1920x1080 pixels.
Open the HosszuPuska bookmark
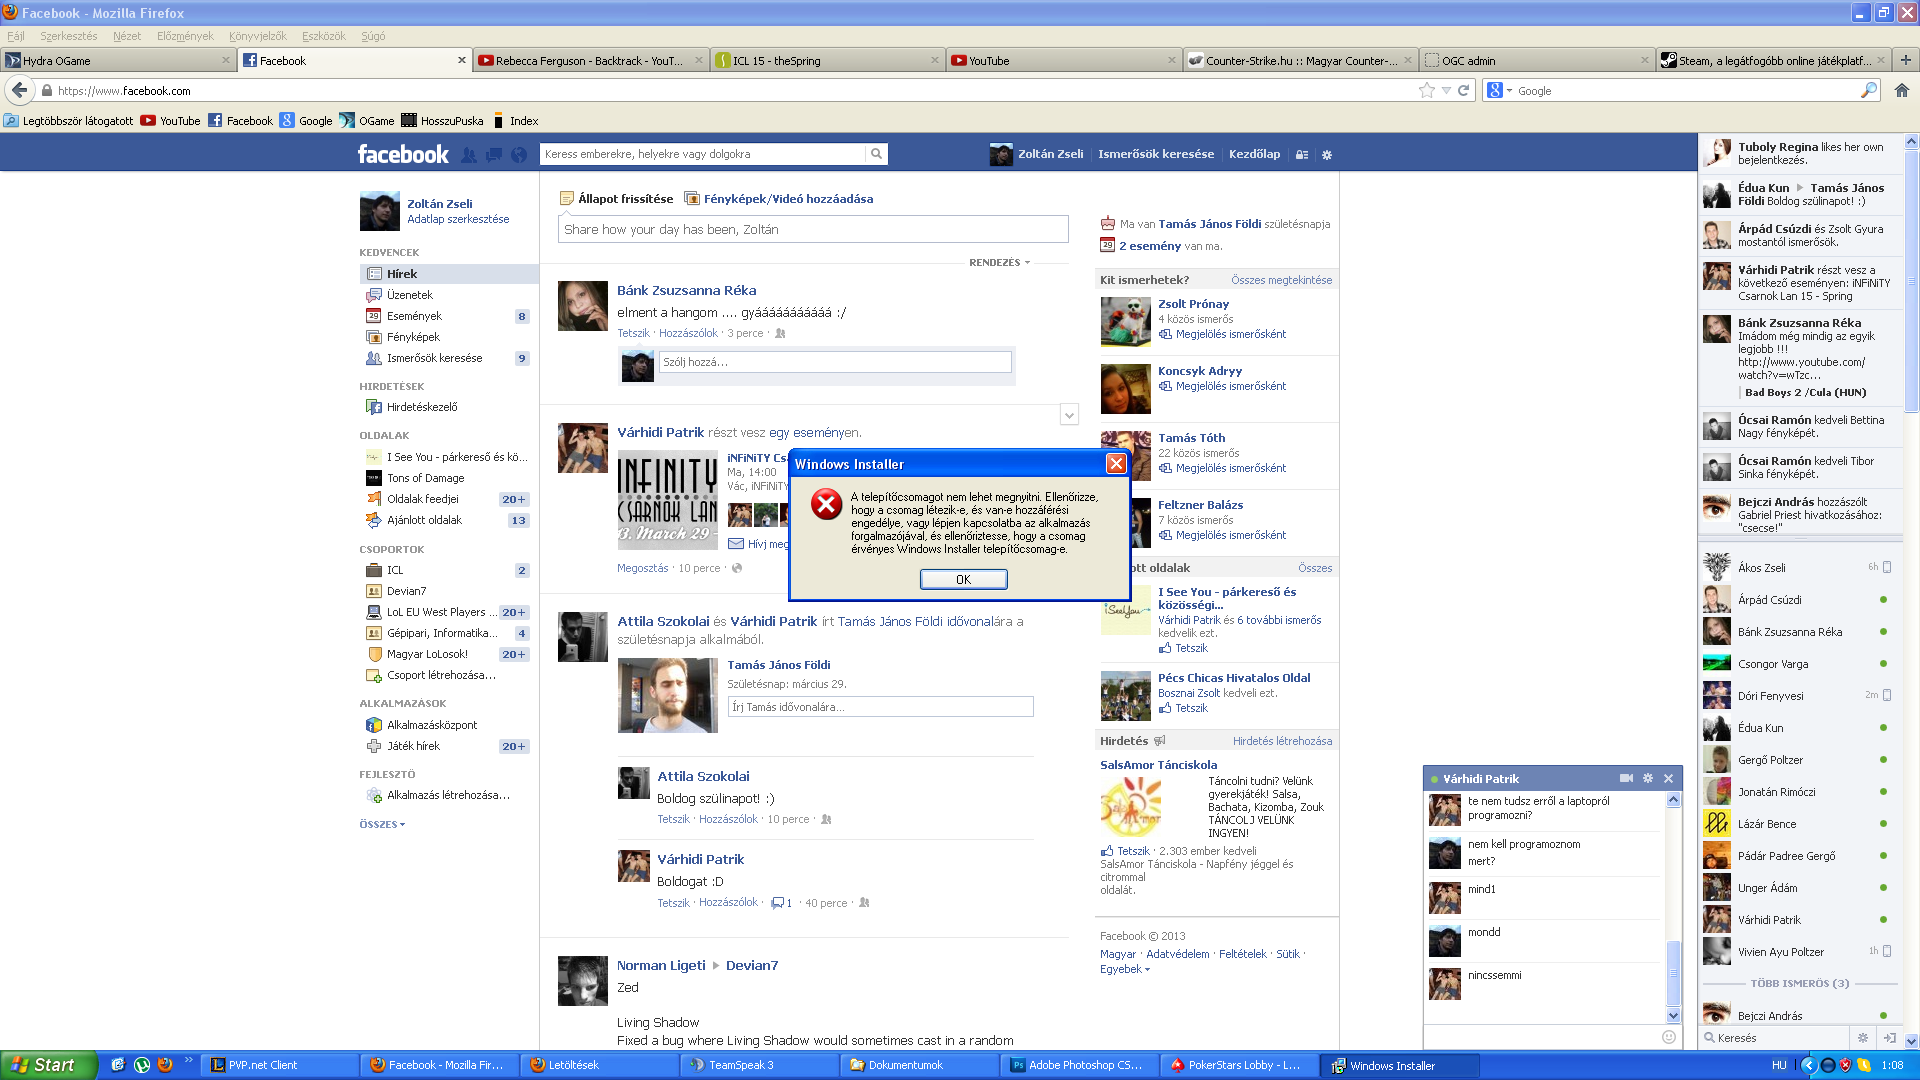click(x=442, y=120)
